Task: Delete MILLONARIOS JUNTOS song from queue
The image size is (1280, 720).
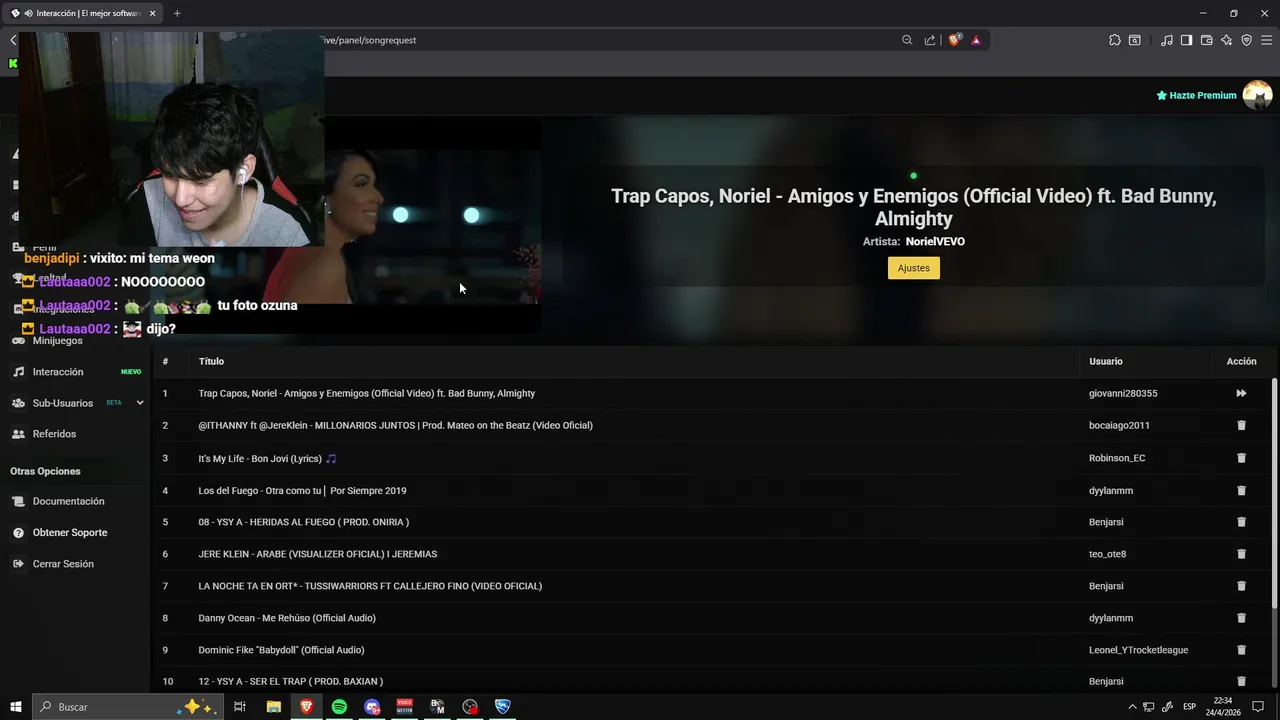Action: [1241, 425]
